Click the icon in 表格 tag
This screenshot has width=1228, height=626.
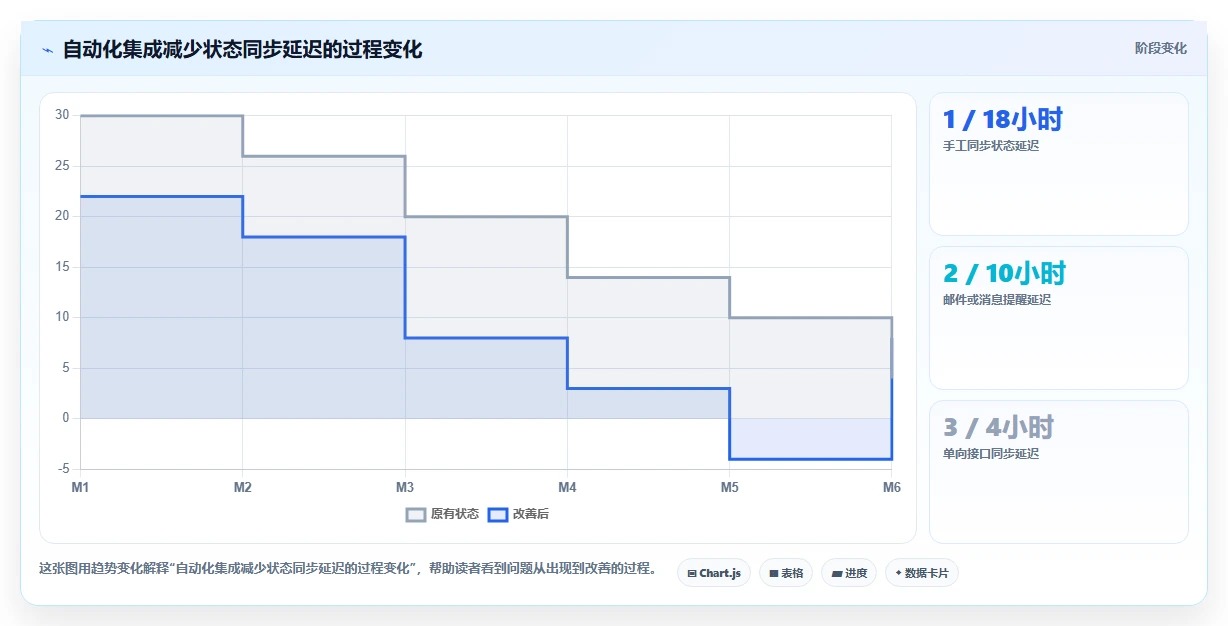pyautogui.click(x=773, y=573)
